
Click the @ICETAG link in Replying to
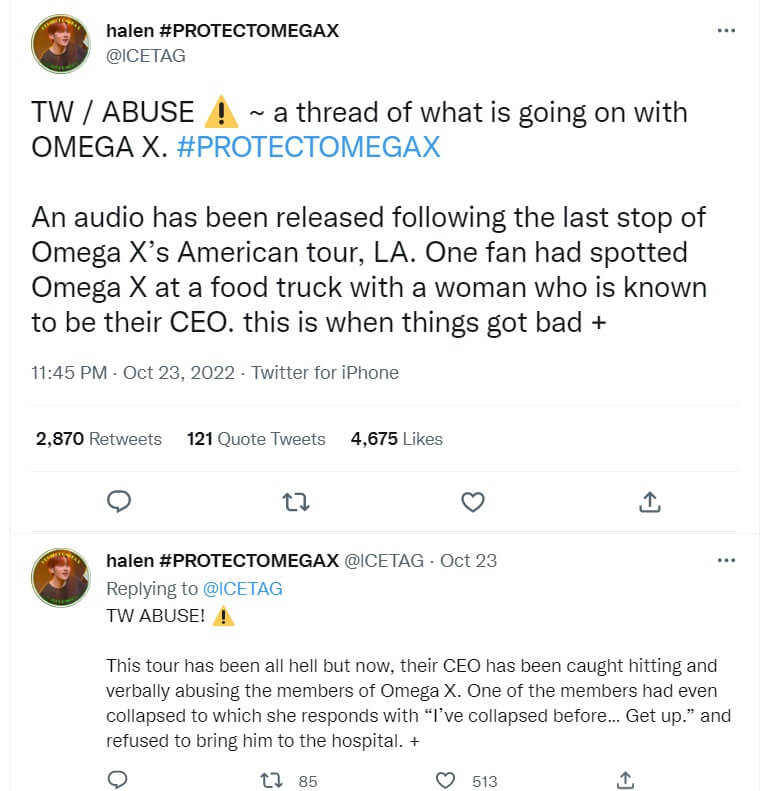click(243, 589)
